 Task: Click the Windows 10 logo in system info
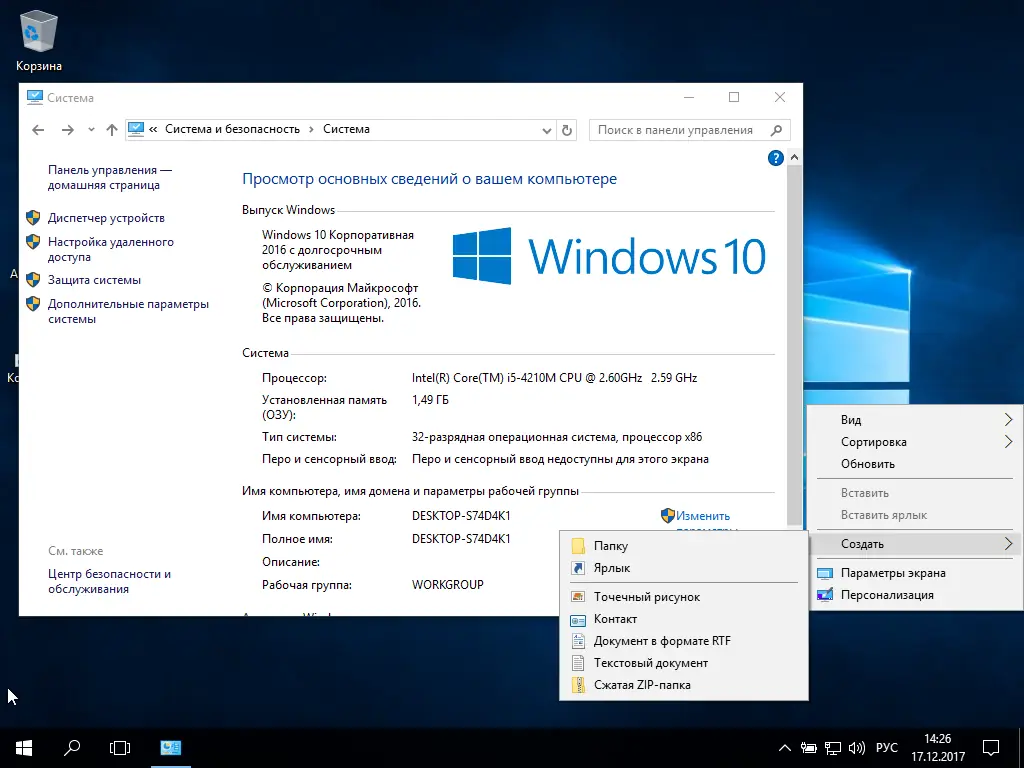609,255
